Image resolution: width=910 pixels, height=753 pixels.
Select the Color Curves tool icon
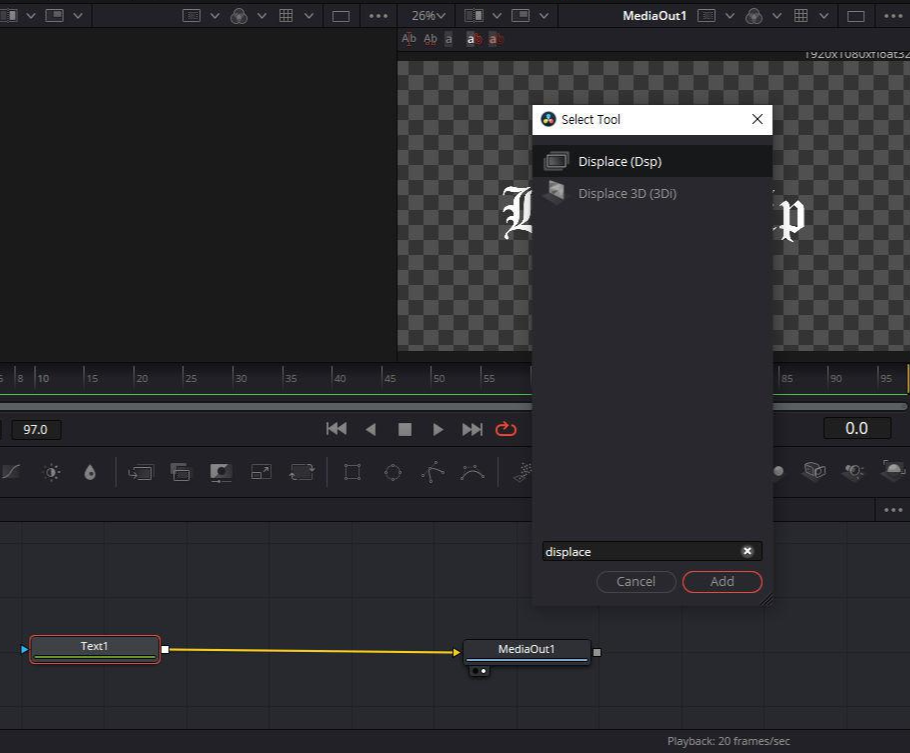point(11,472)
